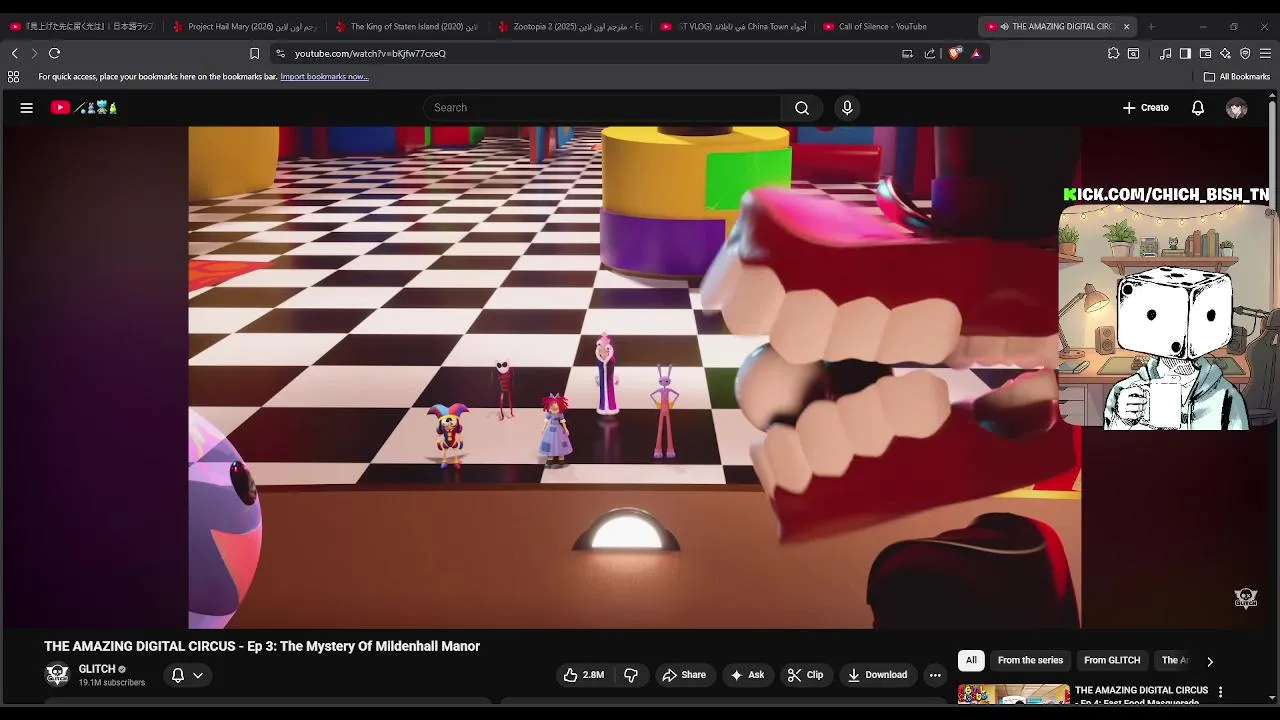The width and height of the screenshot is (1280, 720).
Task: Go forward with the browser arrow
Action: [34, 53]
